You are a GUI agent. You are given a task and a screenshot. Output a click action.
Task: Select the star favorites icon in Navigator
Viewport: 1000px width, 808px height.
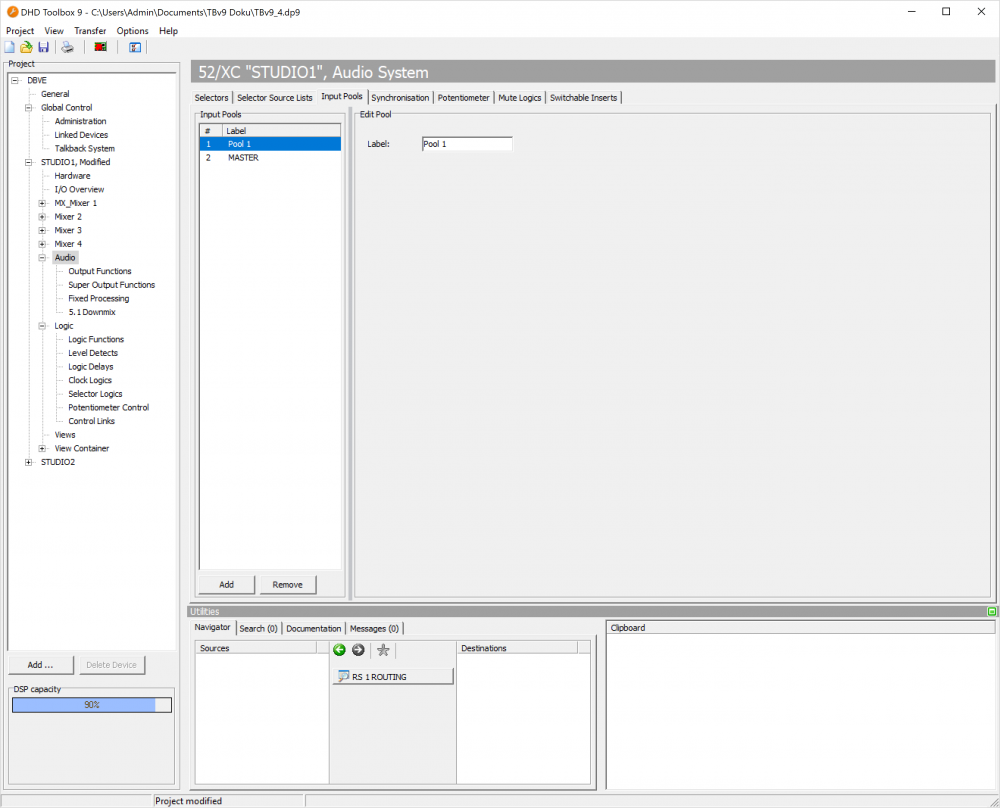tap(383, 650)
